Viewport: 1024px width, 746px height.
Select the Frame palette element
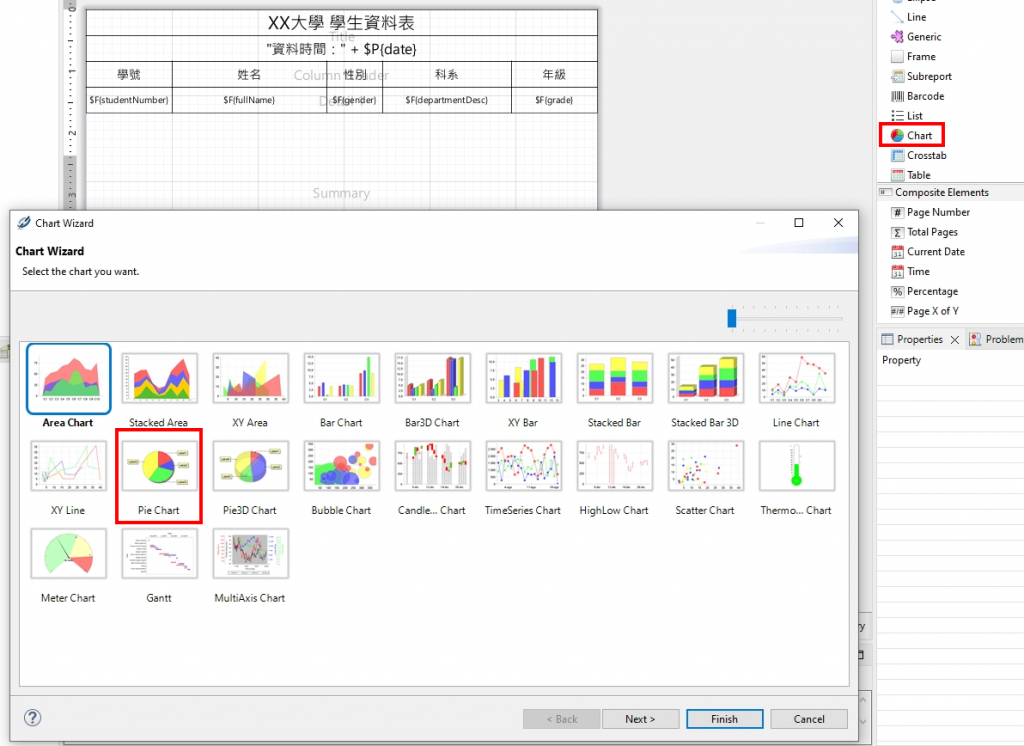(x=914, y=57)
